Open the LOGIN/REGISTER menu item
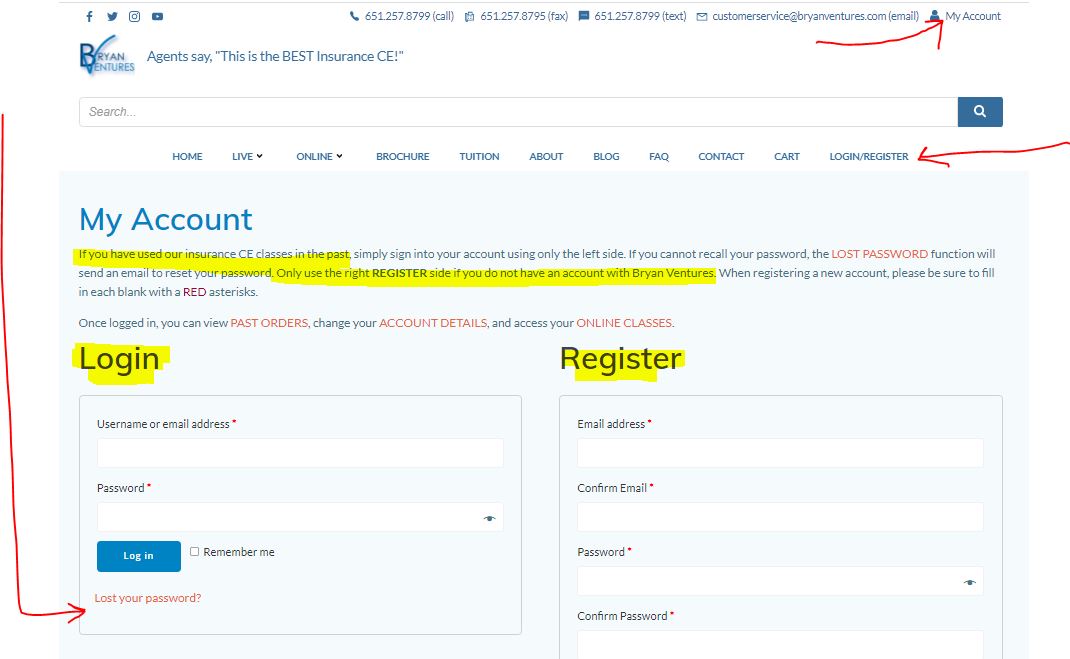The image size is (1070, 659). point(868,156)
